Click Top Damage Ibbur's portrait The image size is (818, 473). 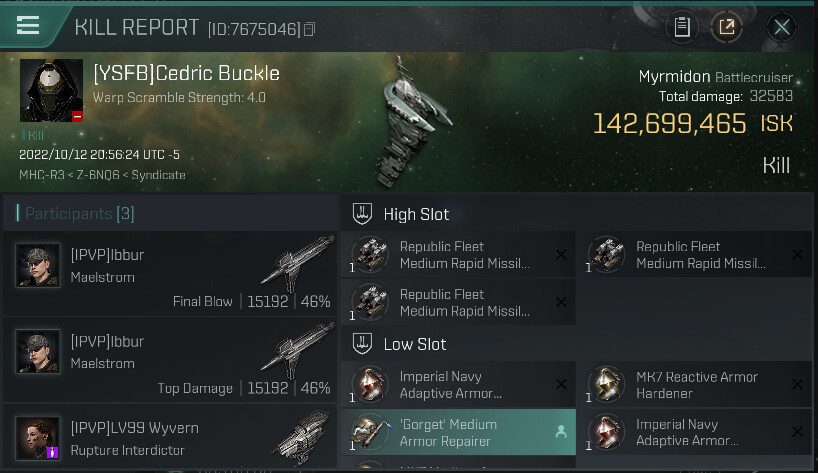click(37, 352)
